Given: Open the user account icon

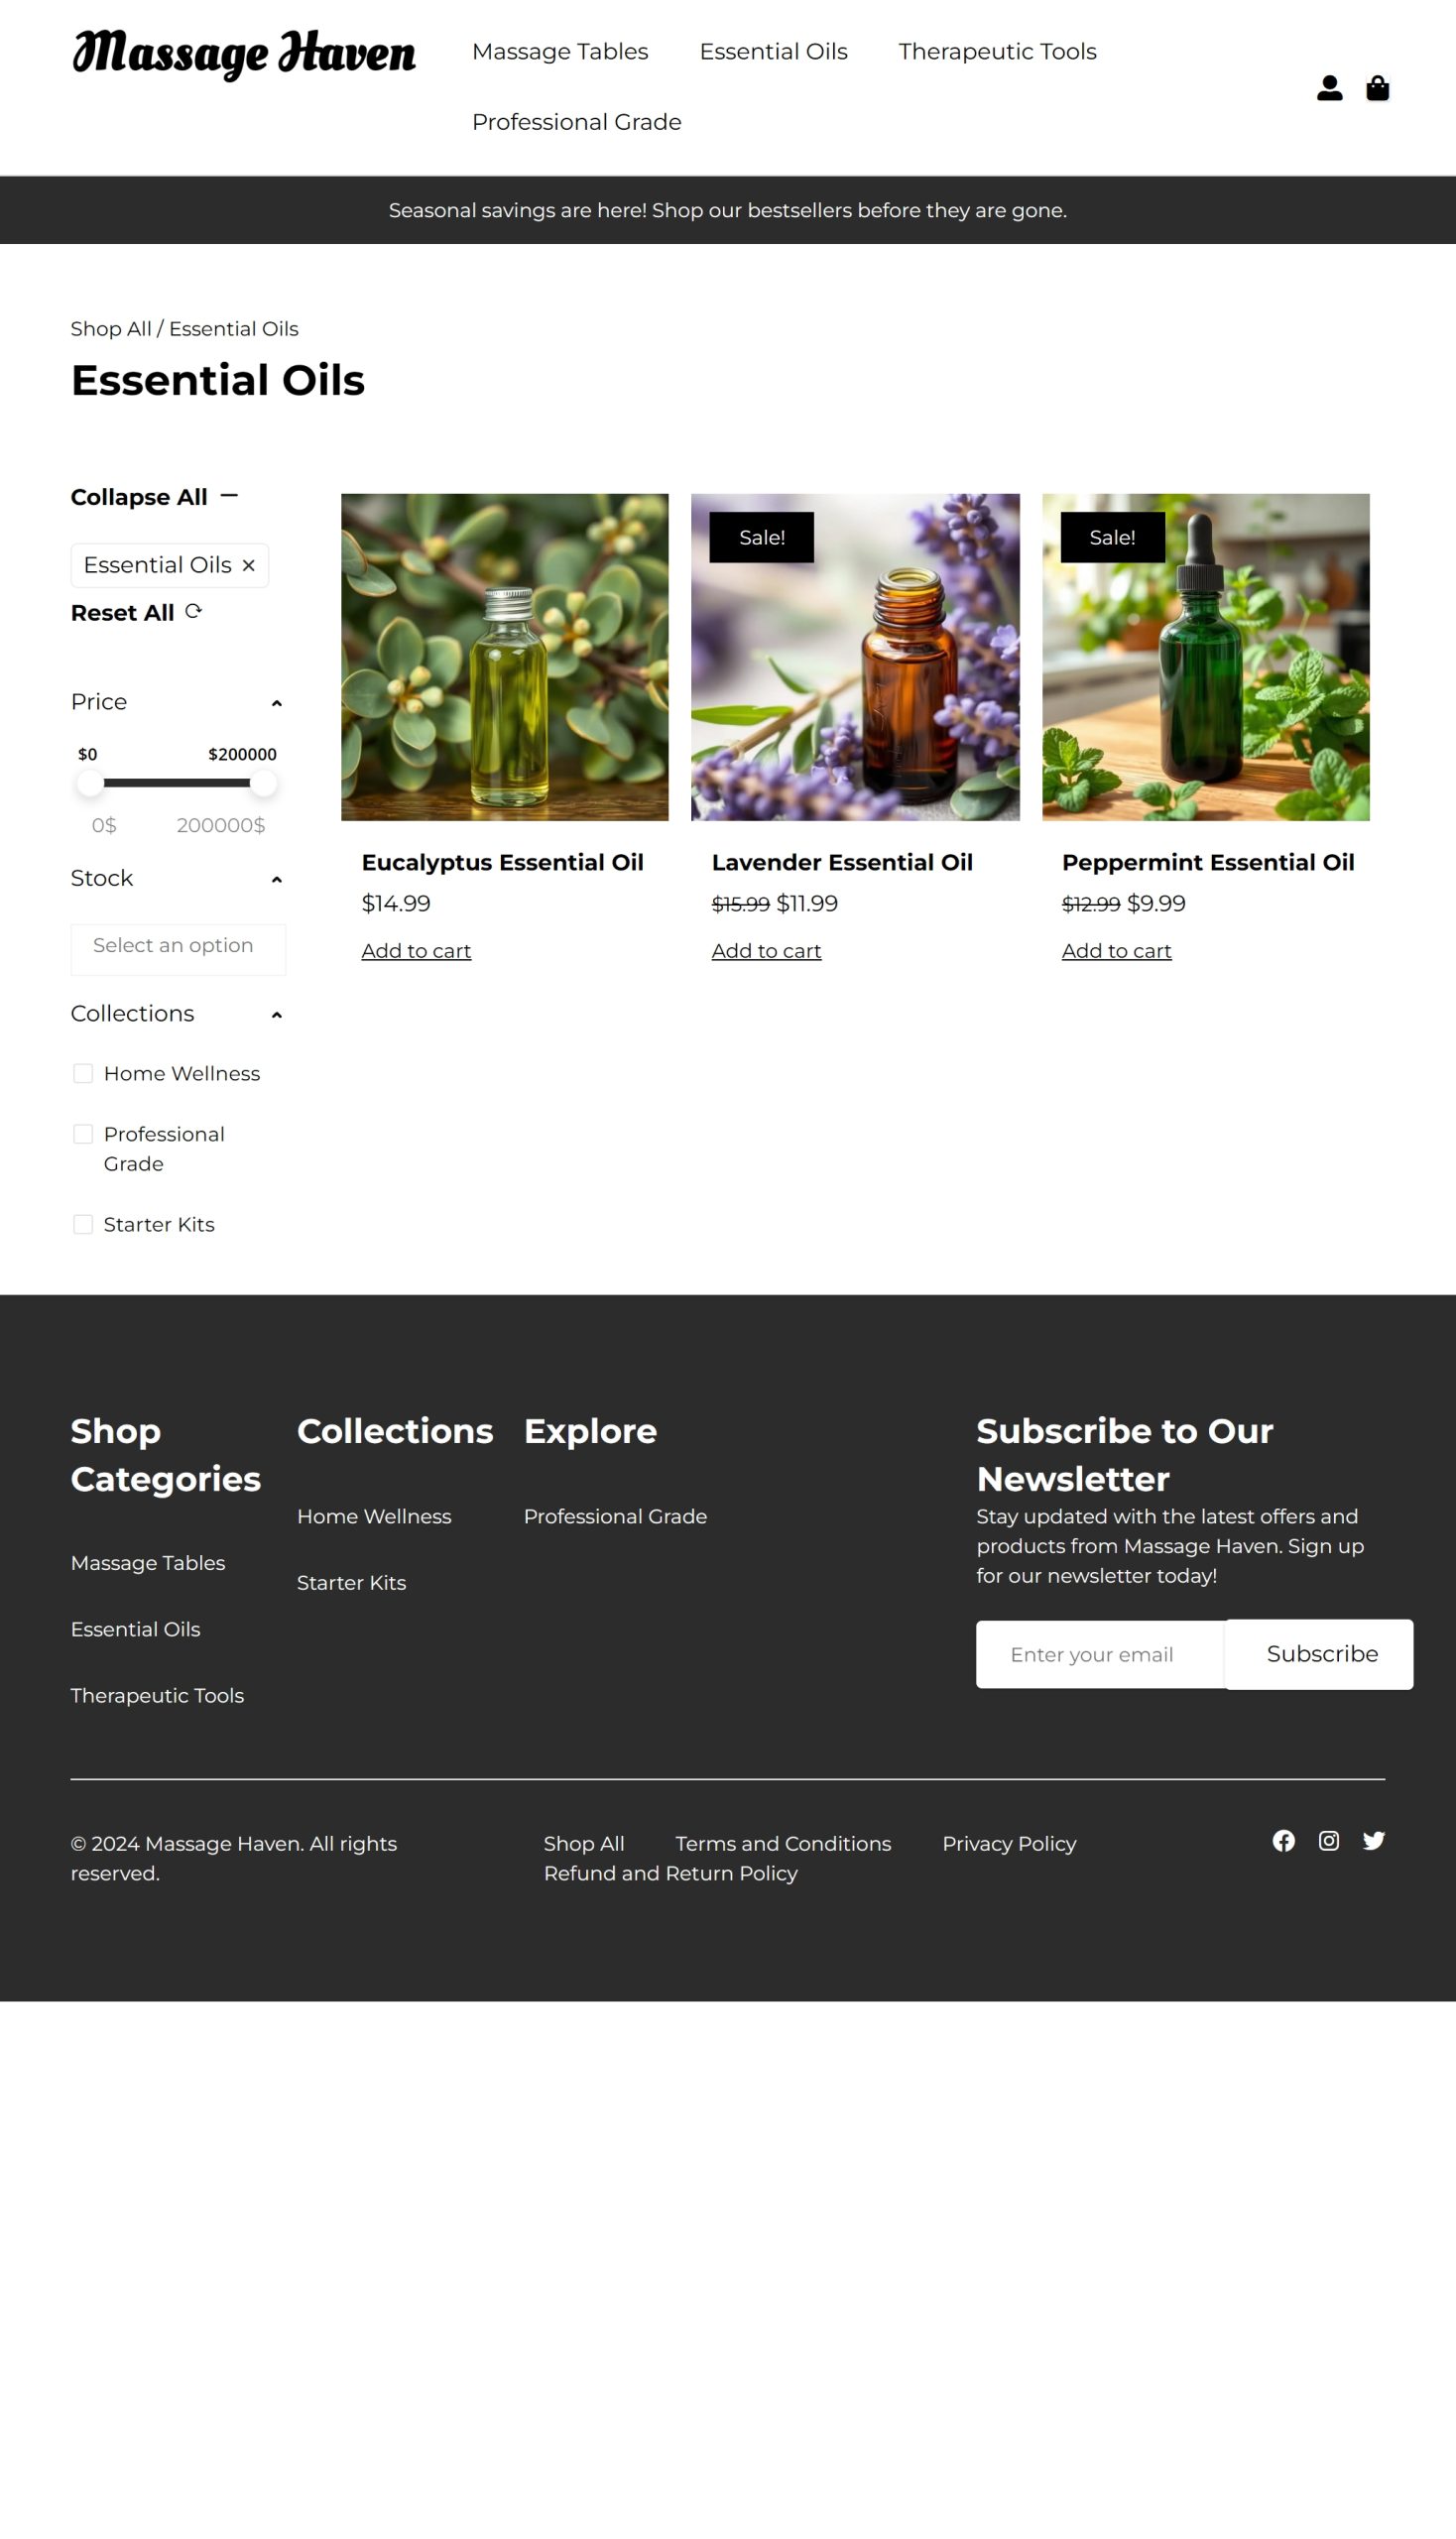Looking at the screenshot, I should [1329, 88].
